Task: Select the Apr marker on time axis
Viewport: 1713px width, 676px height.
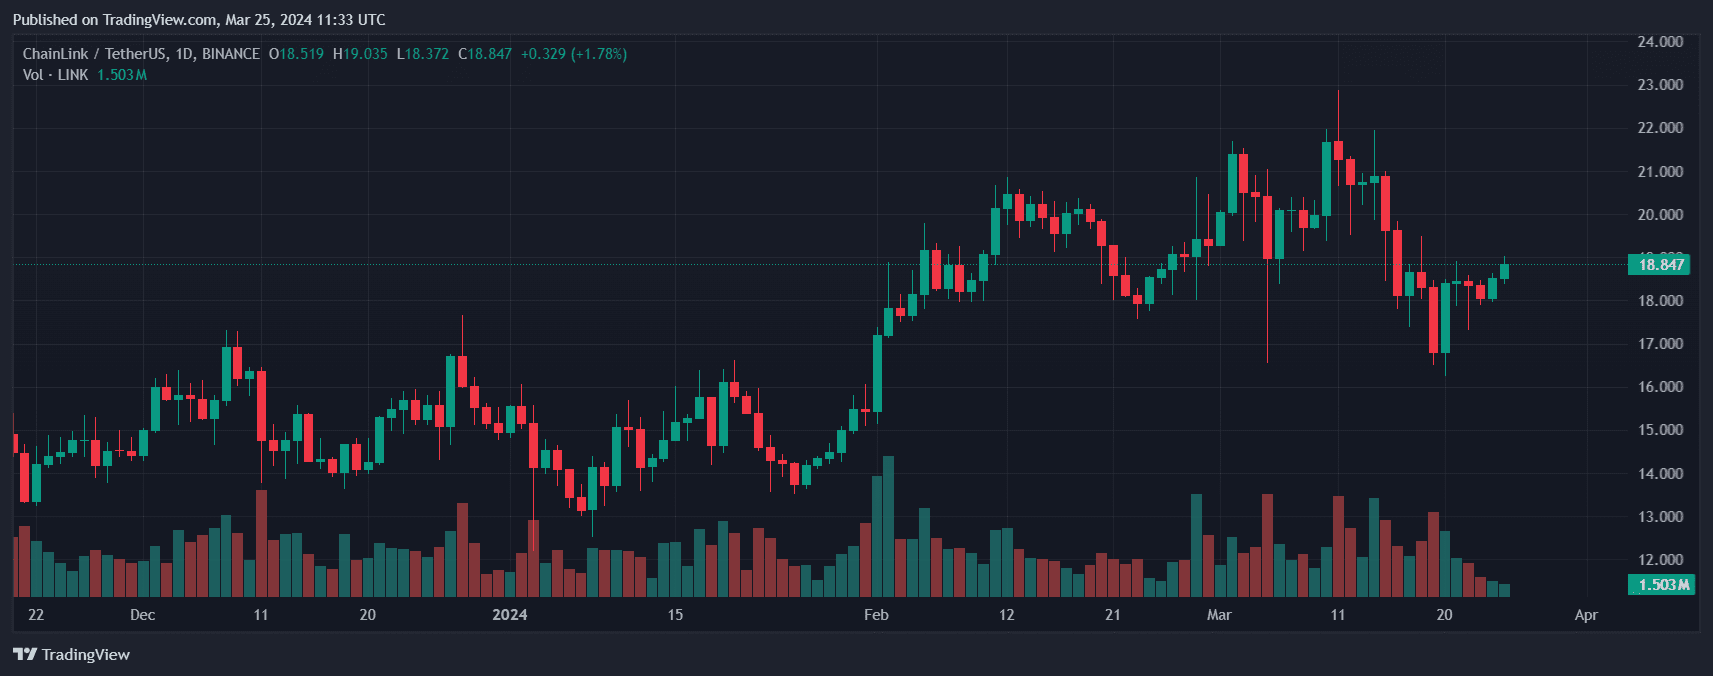Action: point(1586,614)
